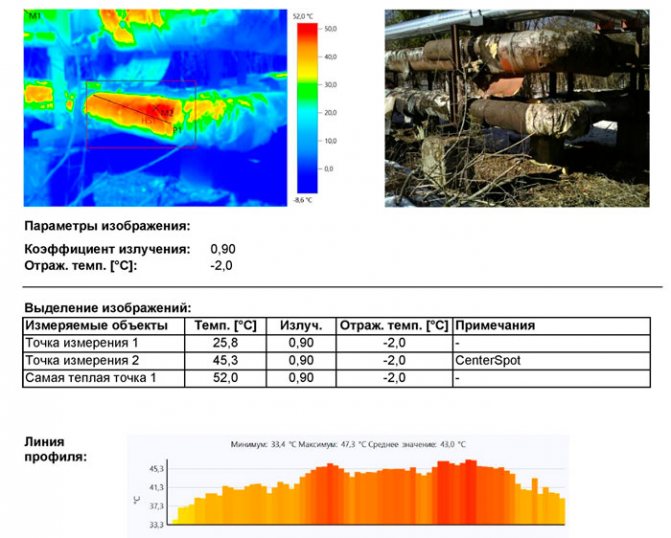Click the emissivity value 0,90 in parameters

point(223,247)
